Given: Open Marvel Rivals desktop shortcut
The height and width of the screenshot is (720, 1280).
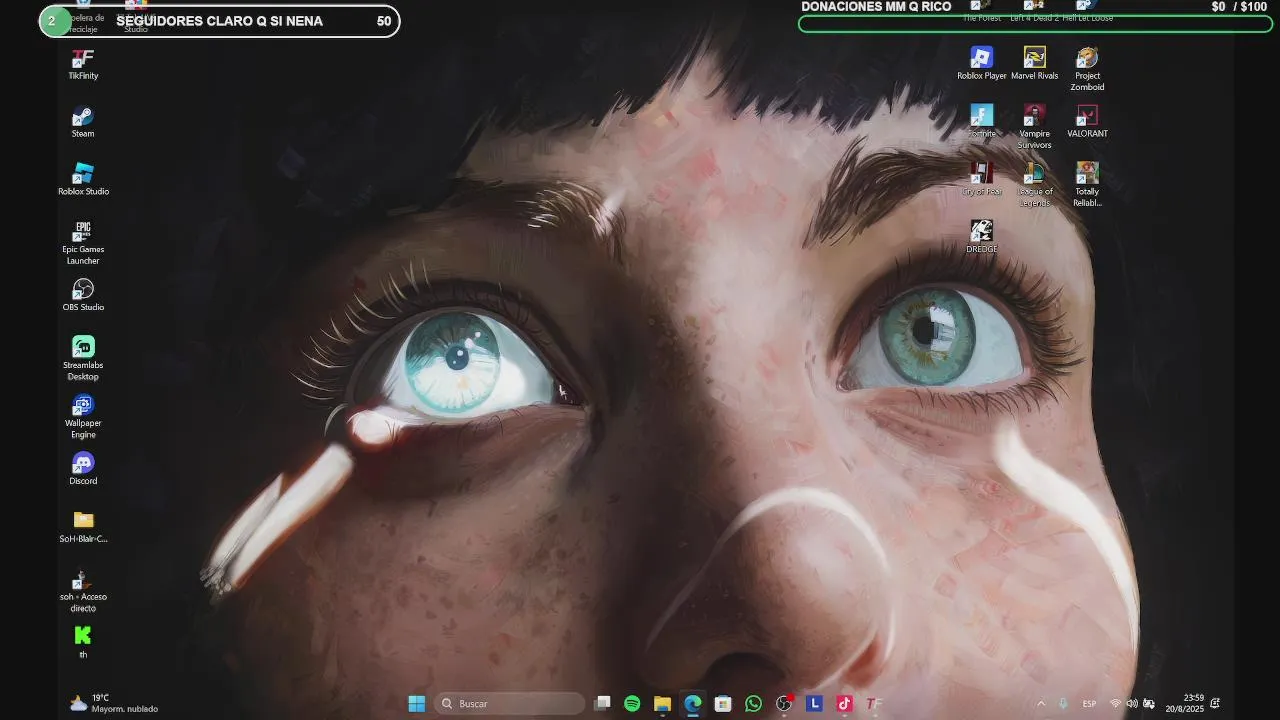Looking at the screenshot, I should click(x=1035, y=64).
